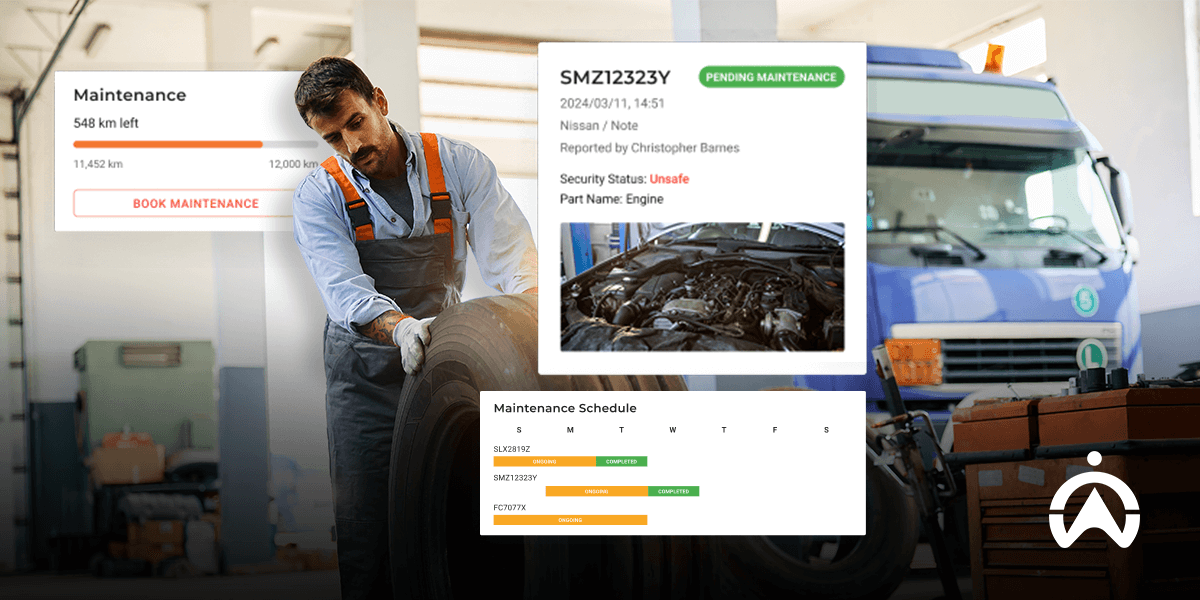Select the SMZ12323Y vehicle card heading
1200x600 pixels.
[x=618, y=76]
